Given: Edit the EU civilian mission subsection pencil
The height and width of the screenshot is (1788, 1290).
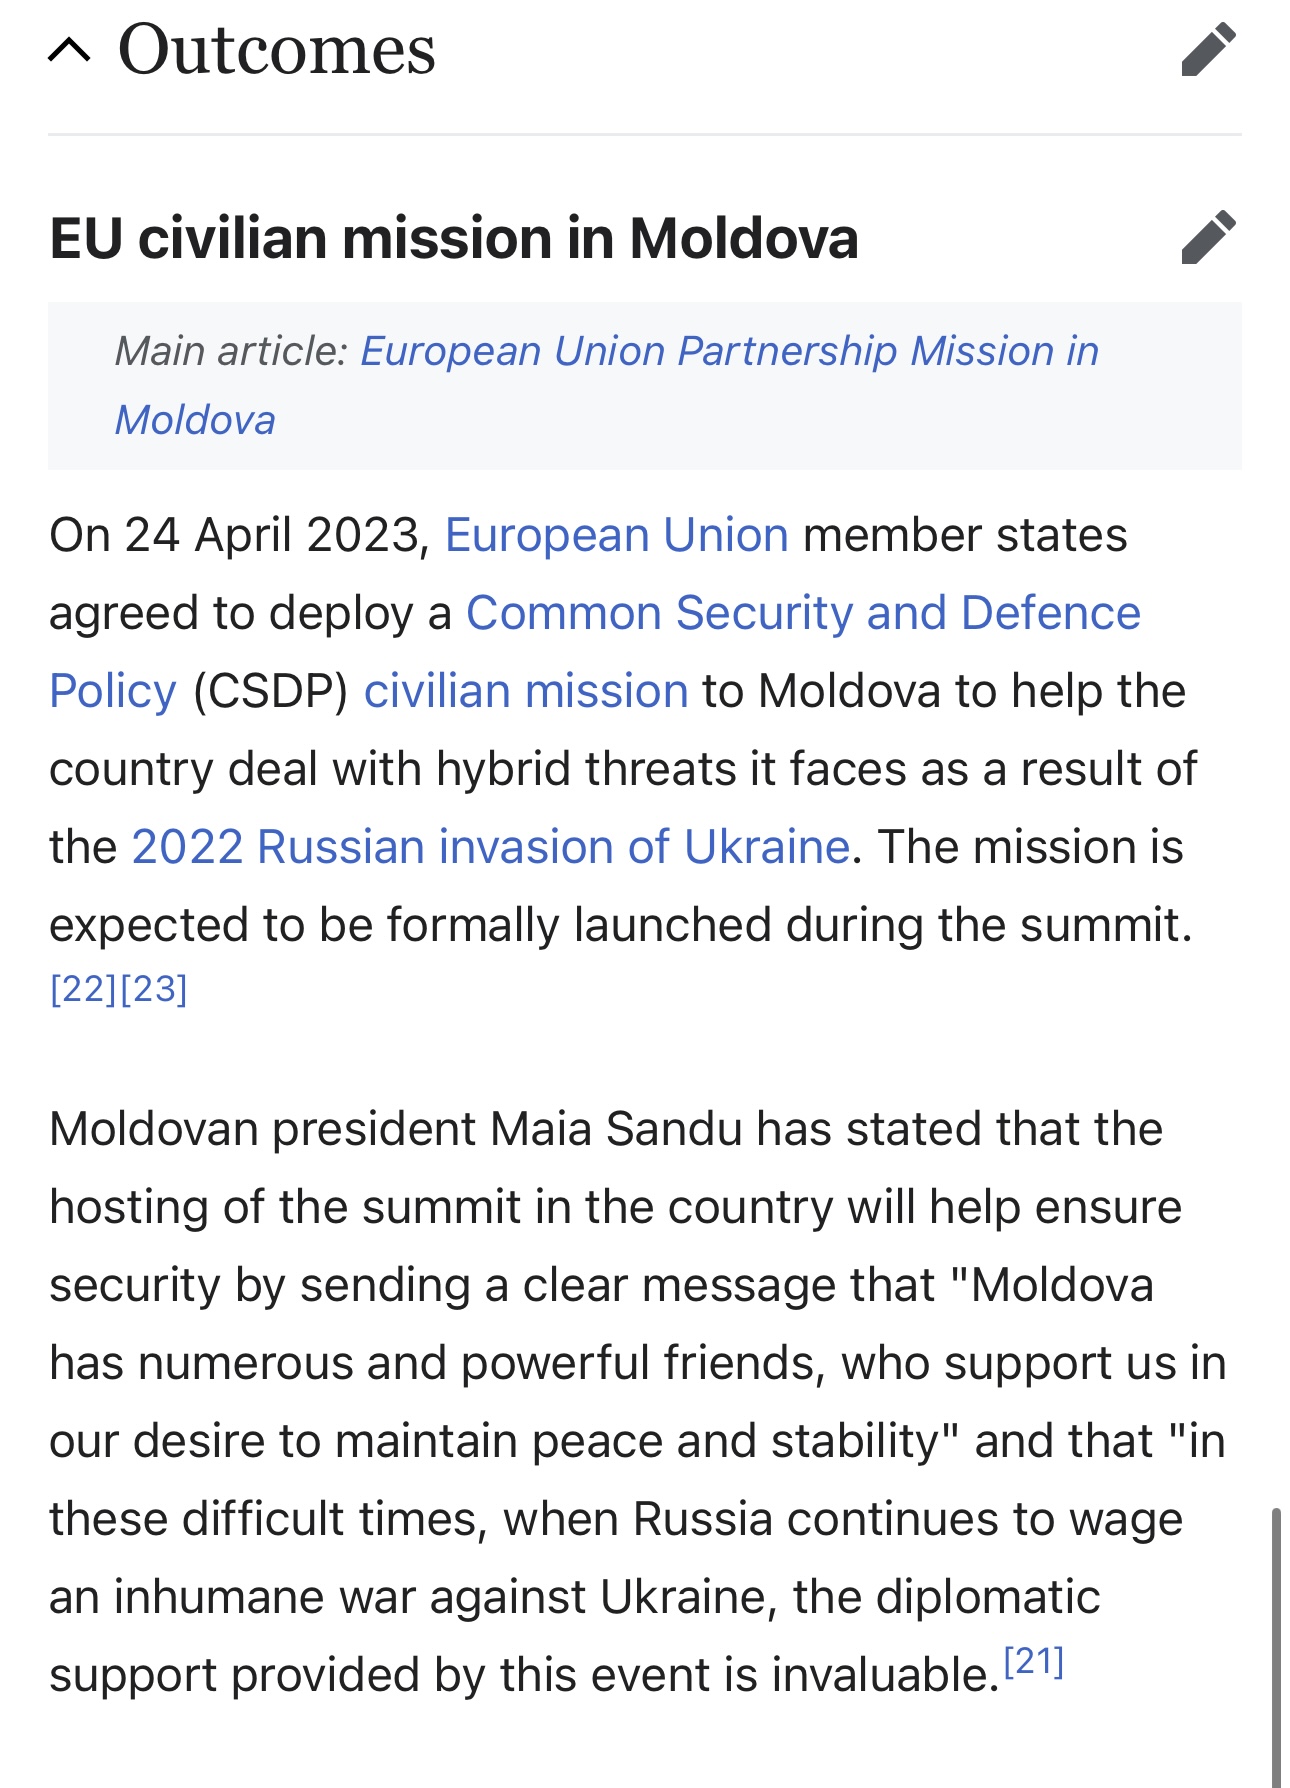Looking at the screenshot, I should pyautogui.click(x=1209, y=237).
